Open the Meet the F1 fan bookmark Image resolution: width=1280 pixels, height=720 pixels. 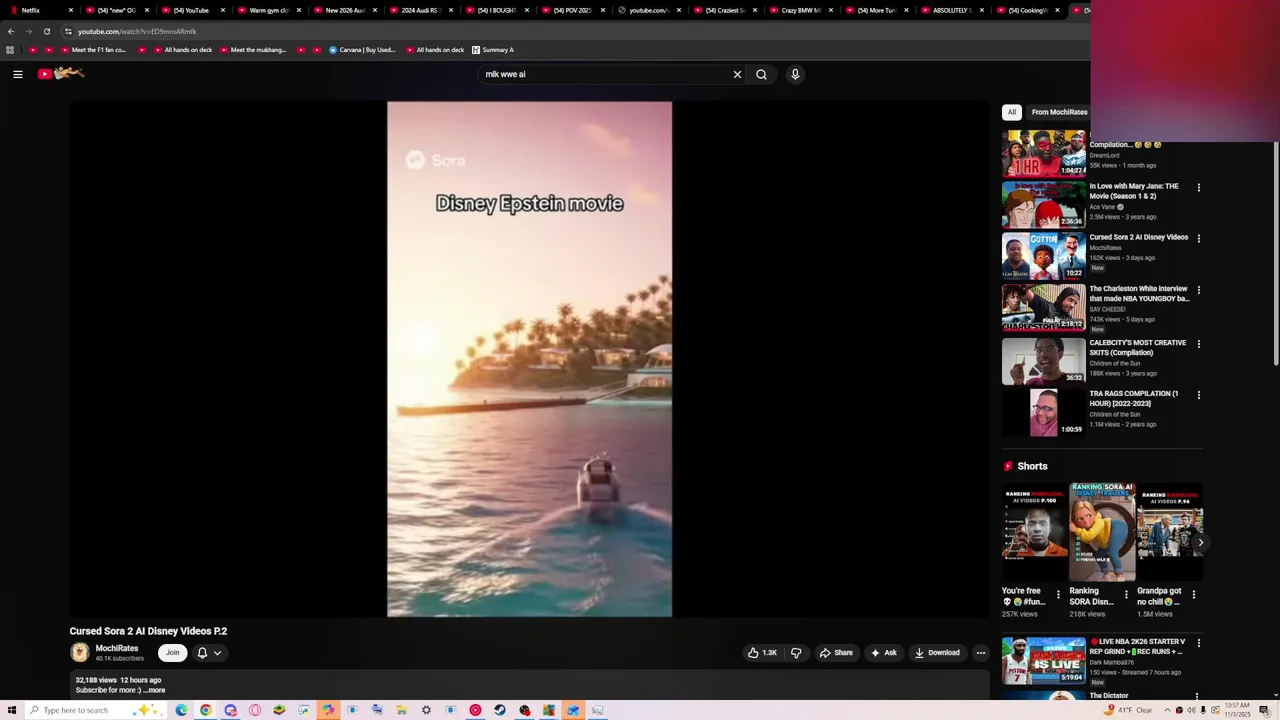(x=92, y=50)
